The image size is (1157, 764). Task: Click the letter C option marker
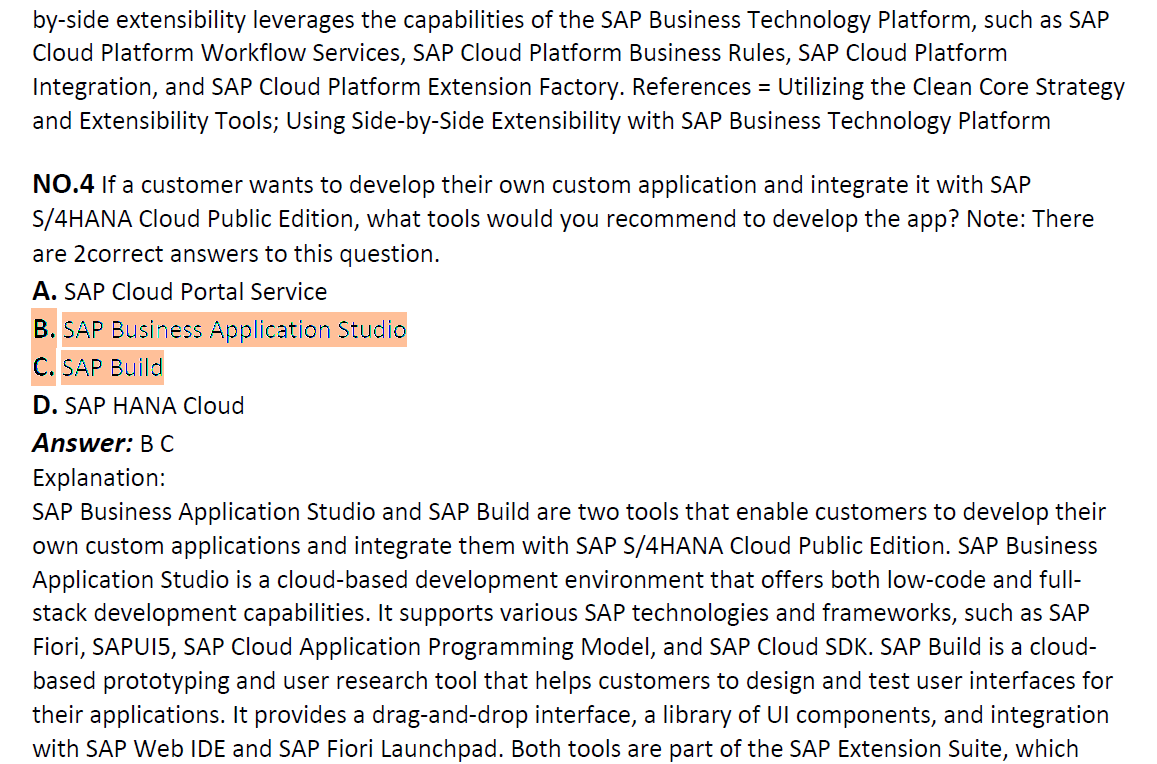click(x=44, y=367)
